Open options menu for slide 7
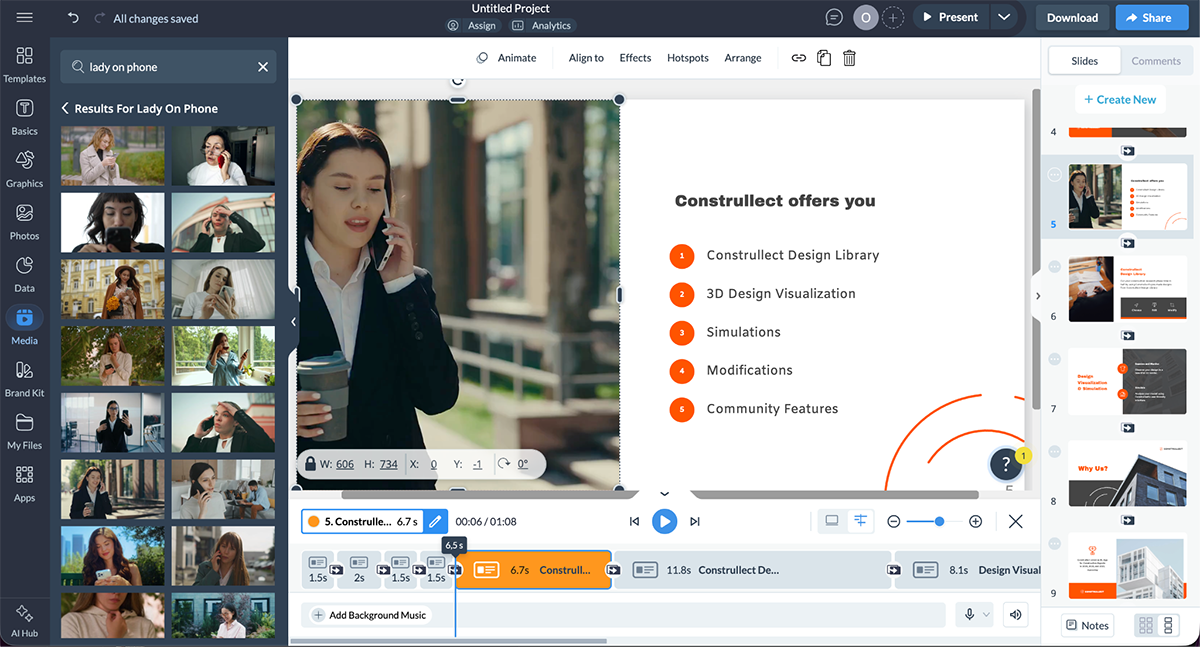This screenshot has width=1200, height=647. point(1054,358)
